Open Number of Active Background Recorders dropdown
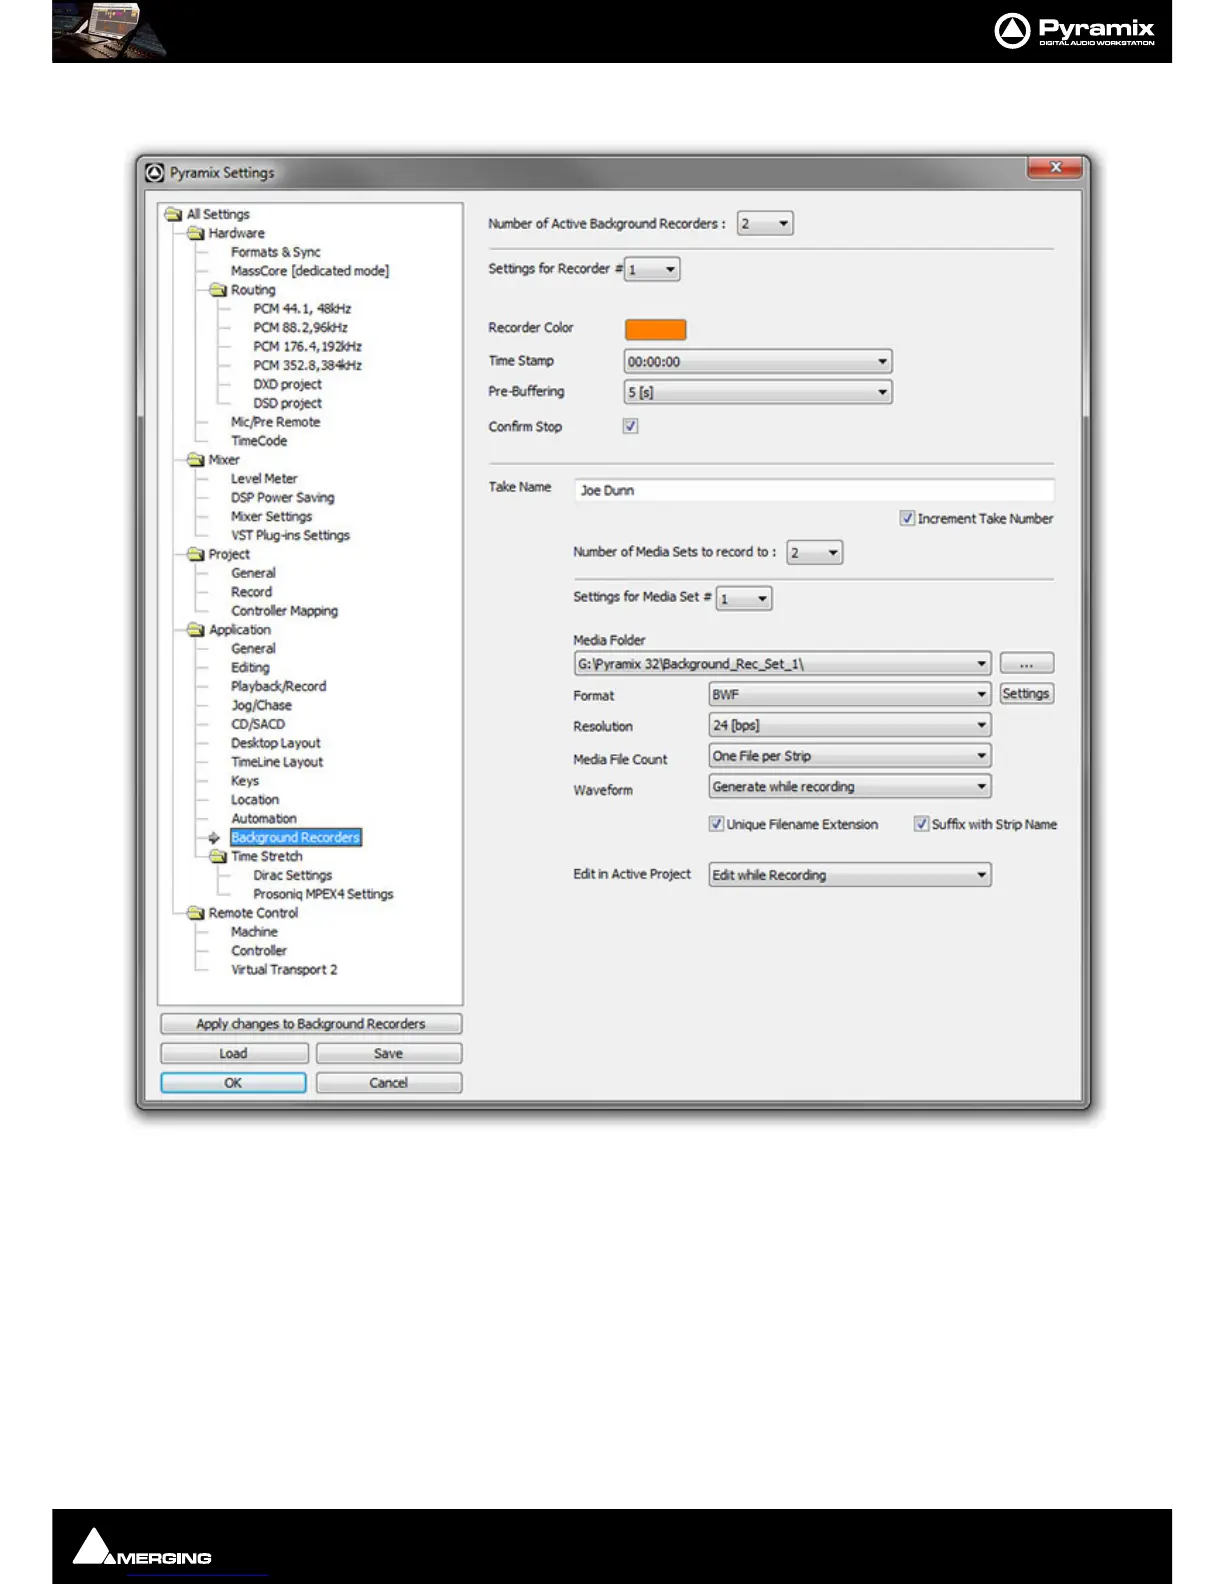1224x1584 pixels. click(765, 224)
